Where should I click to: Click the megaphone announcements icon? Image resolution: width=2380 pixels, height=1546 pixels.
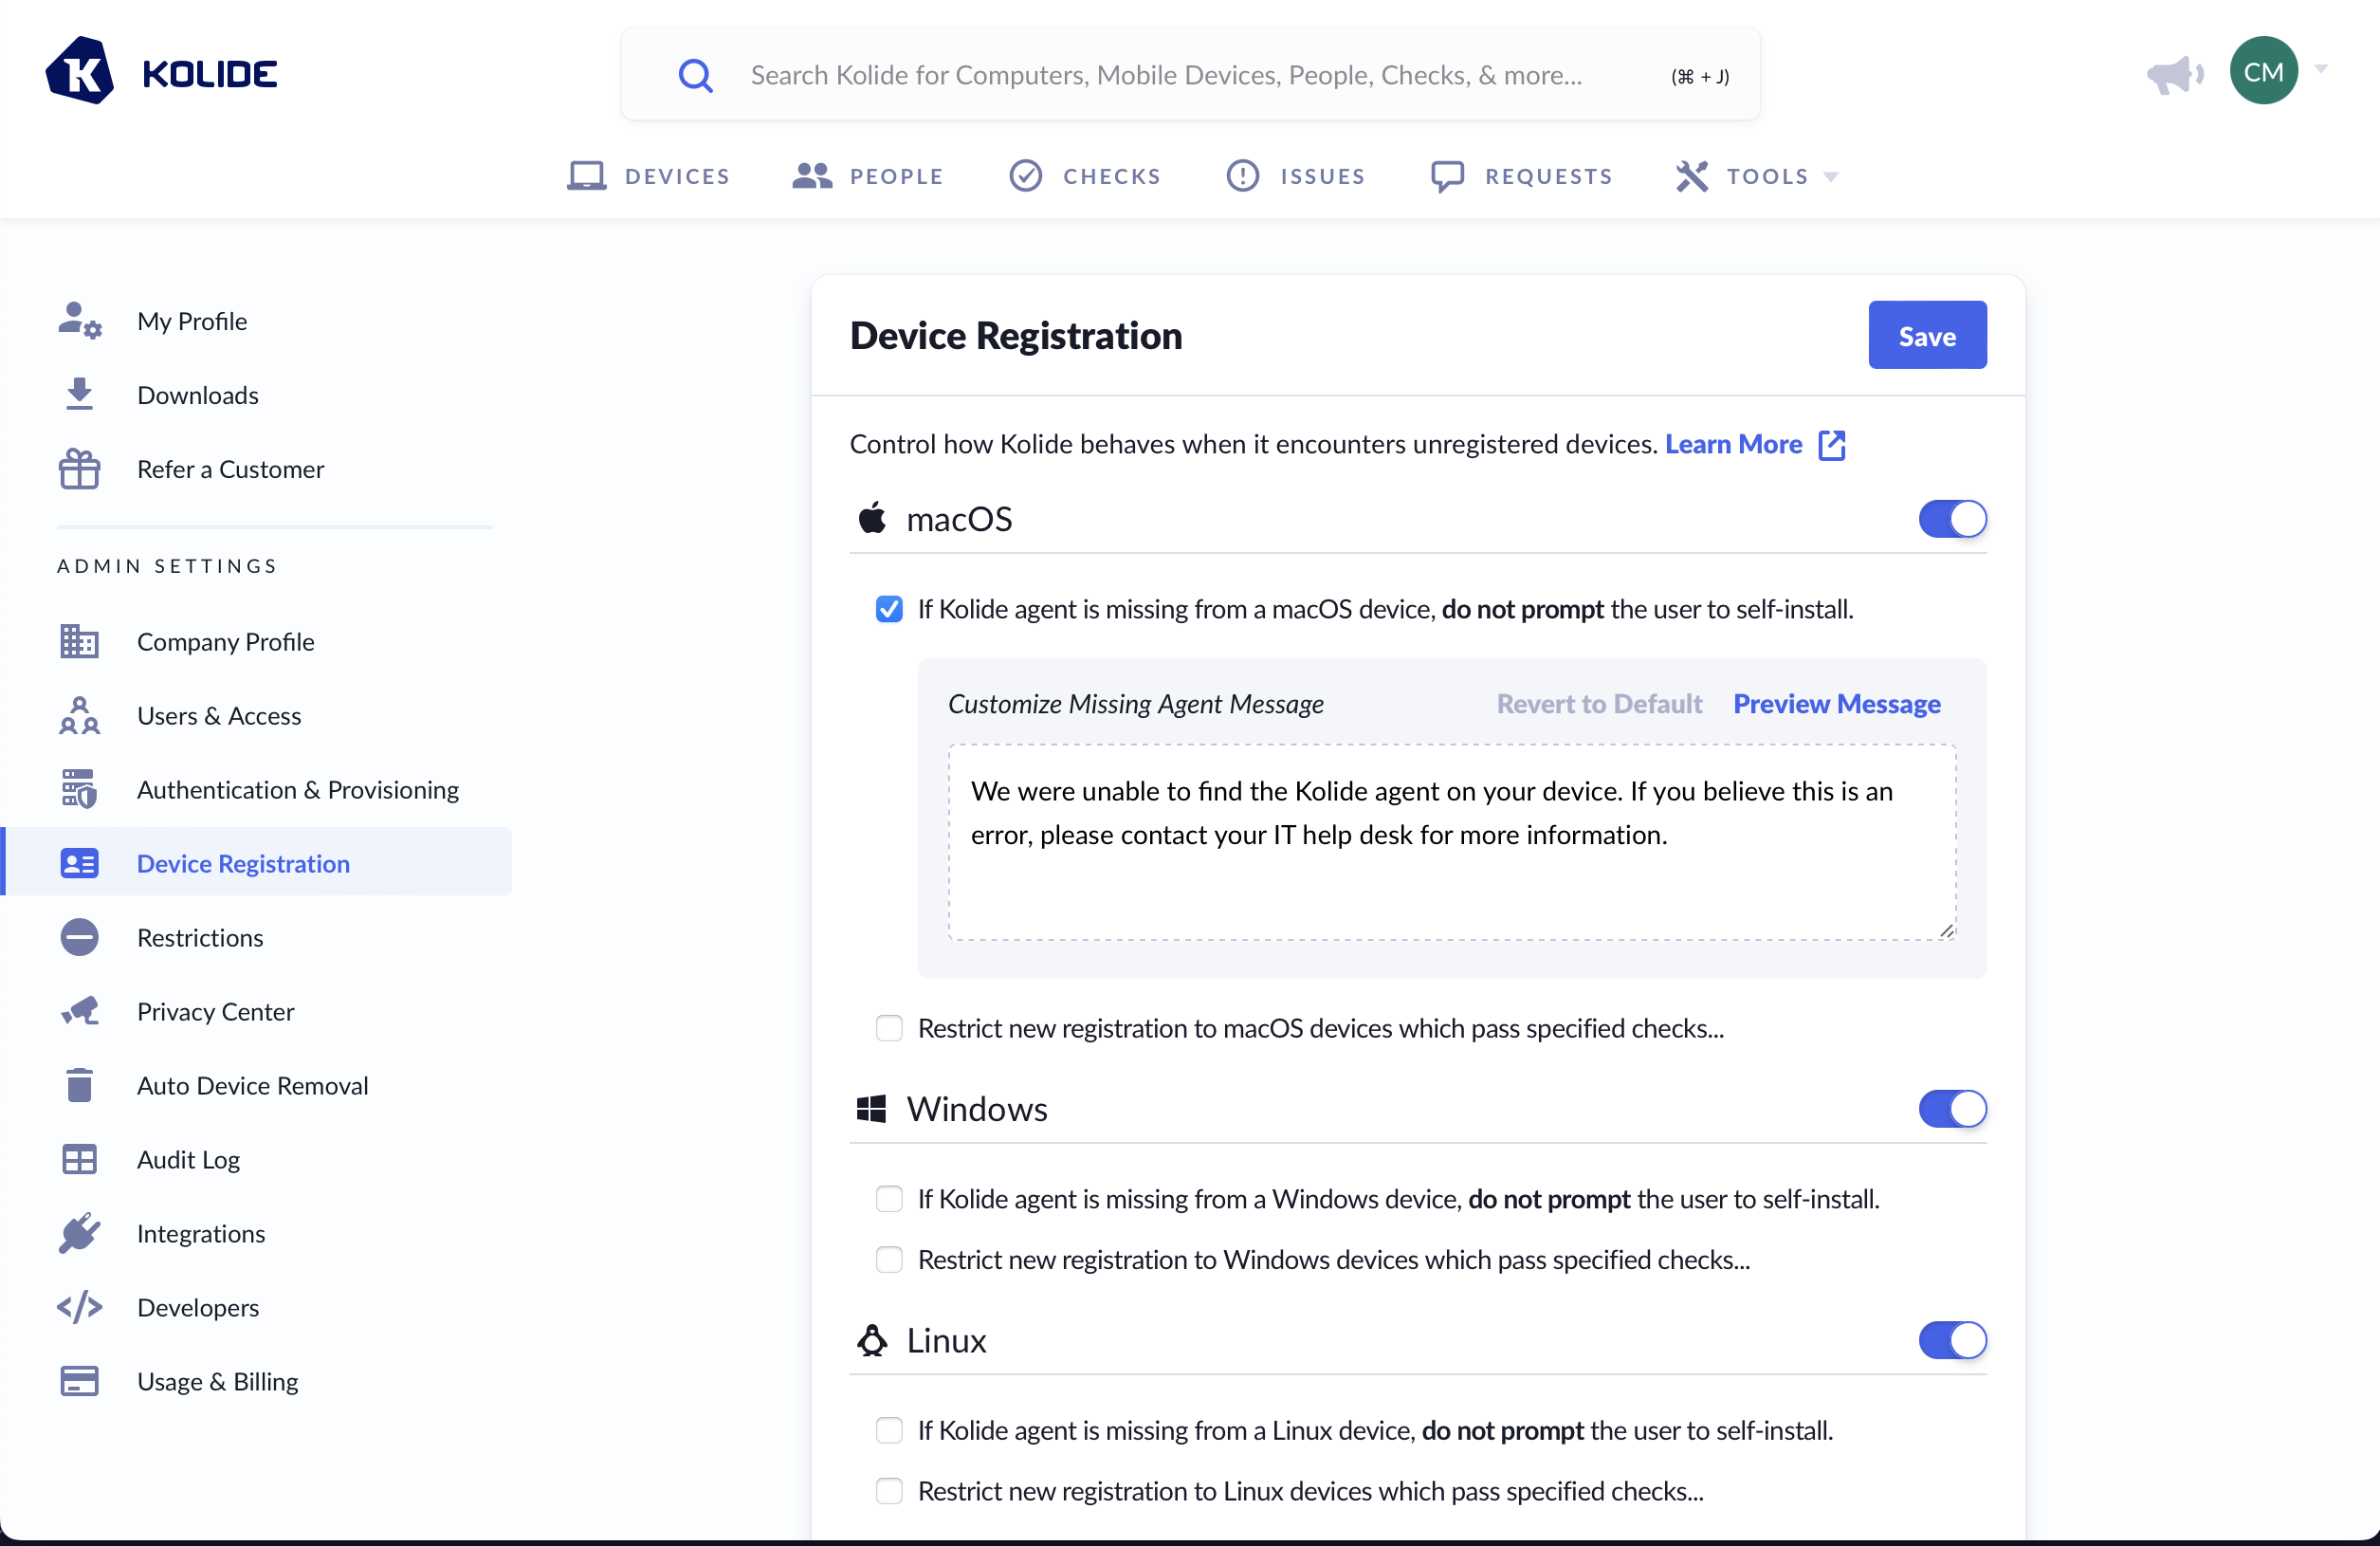pyautogui.click(x=2174, y=74)
